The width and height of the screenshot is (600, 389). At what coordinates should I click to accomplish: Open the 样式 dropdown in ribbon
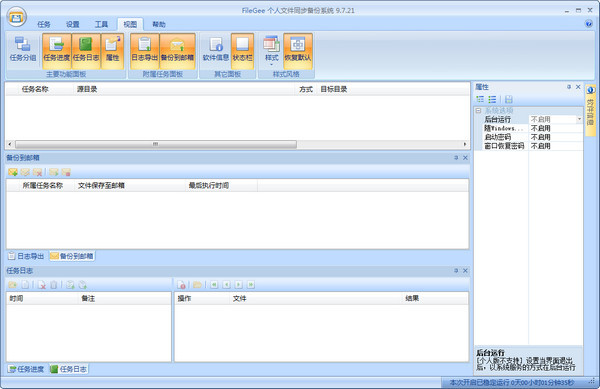[271, 50]
